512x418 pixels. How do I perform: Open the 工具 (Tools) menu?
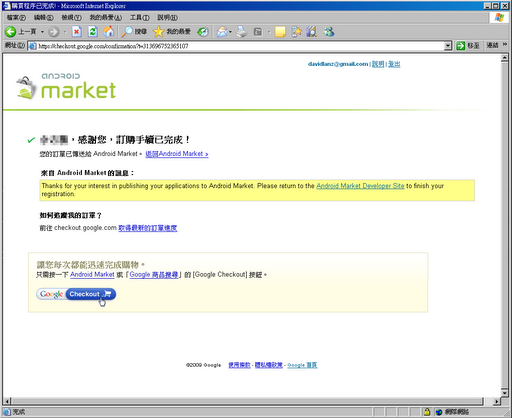coord(139,17)
